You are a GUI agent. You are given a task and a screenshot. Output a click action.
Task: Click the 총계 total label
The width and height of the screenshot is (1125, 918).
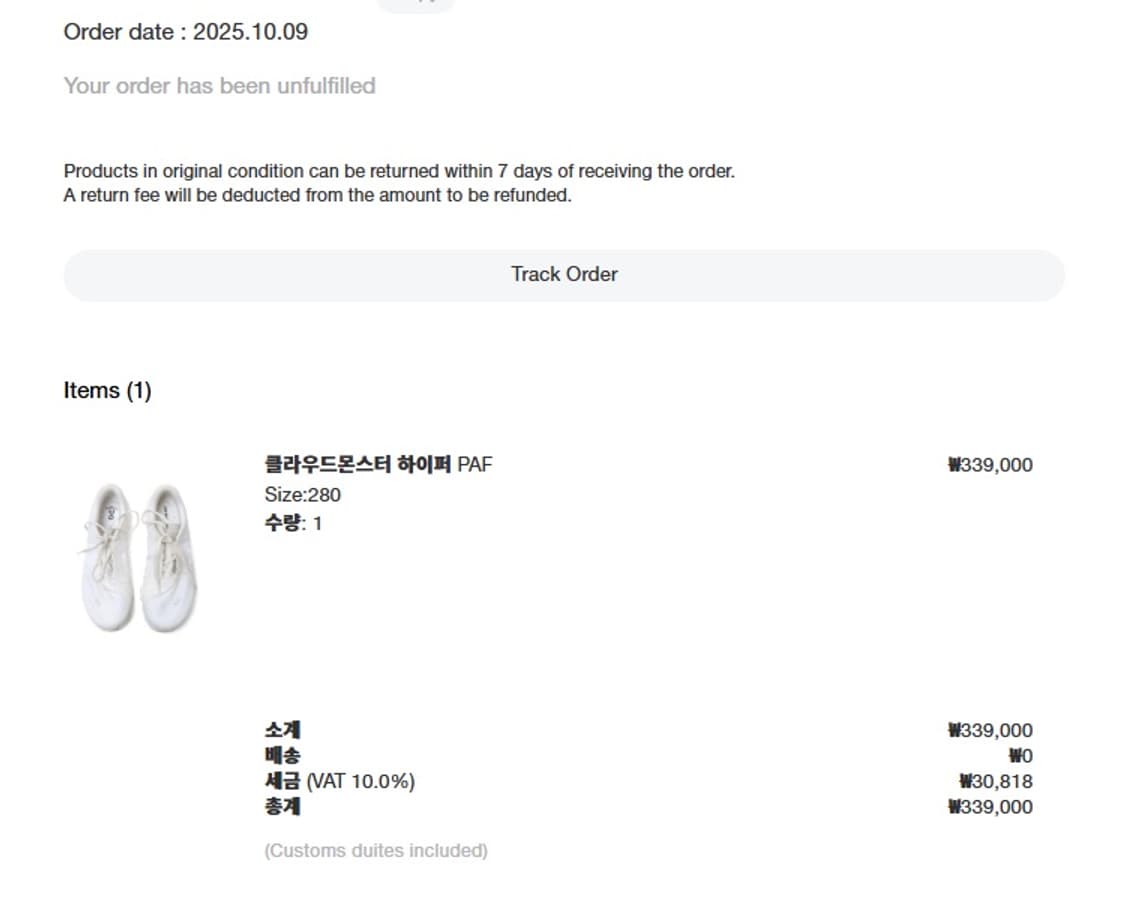tap(282, 806)
